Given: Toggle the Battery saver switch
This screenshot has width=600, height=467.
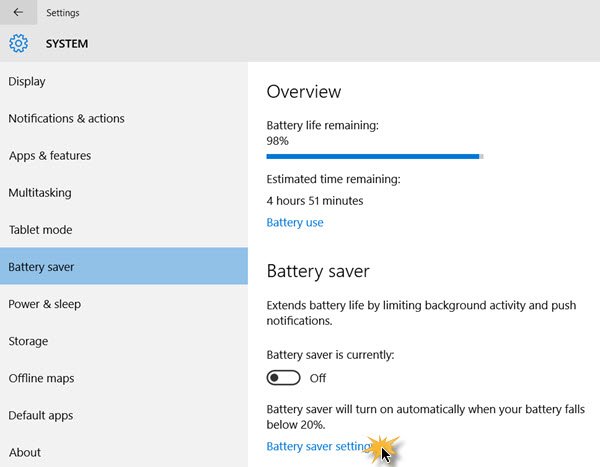Looking at the screenshot, I should coord(284,378).
